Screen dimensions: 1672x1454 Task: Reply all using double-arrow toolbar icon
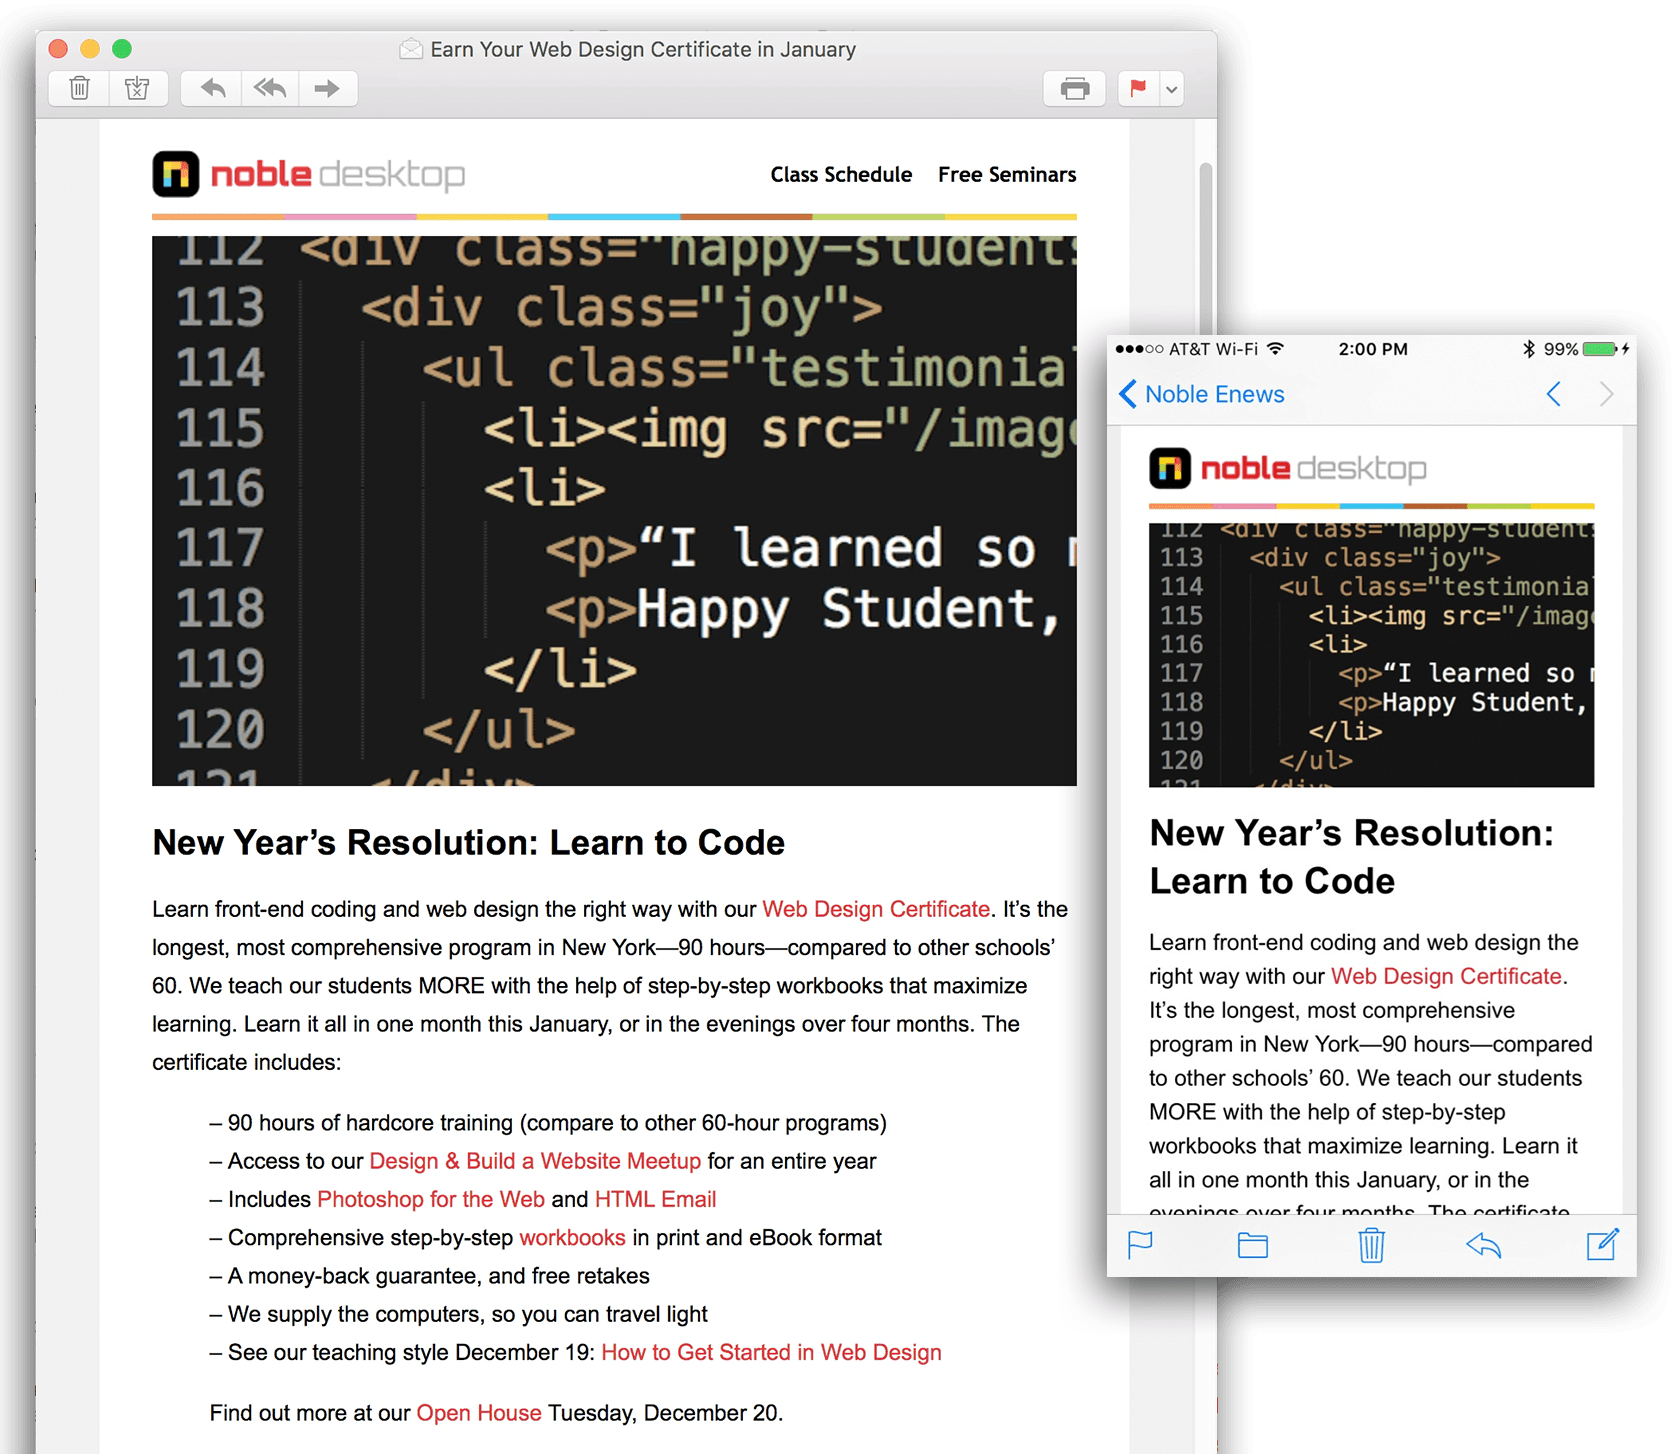270,89
